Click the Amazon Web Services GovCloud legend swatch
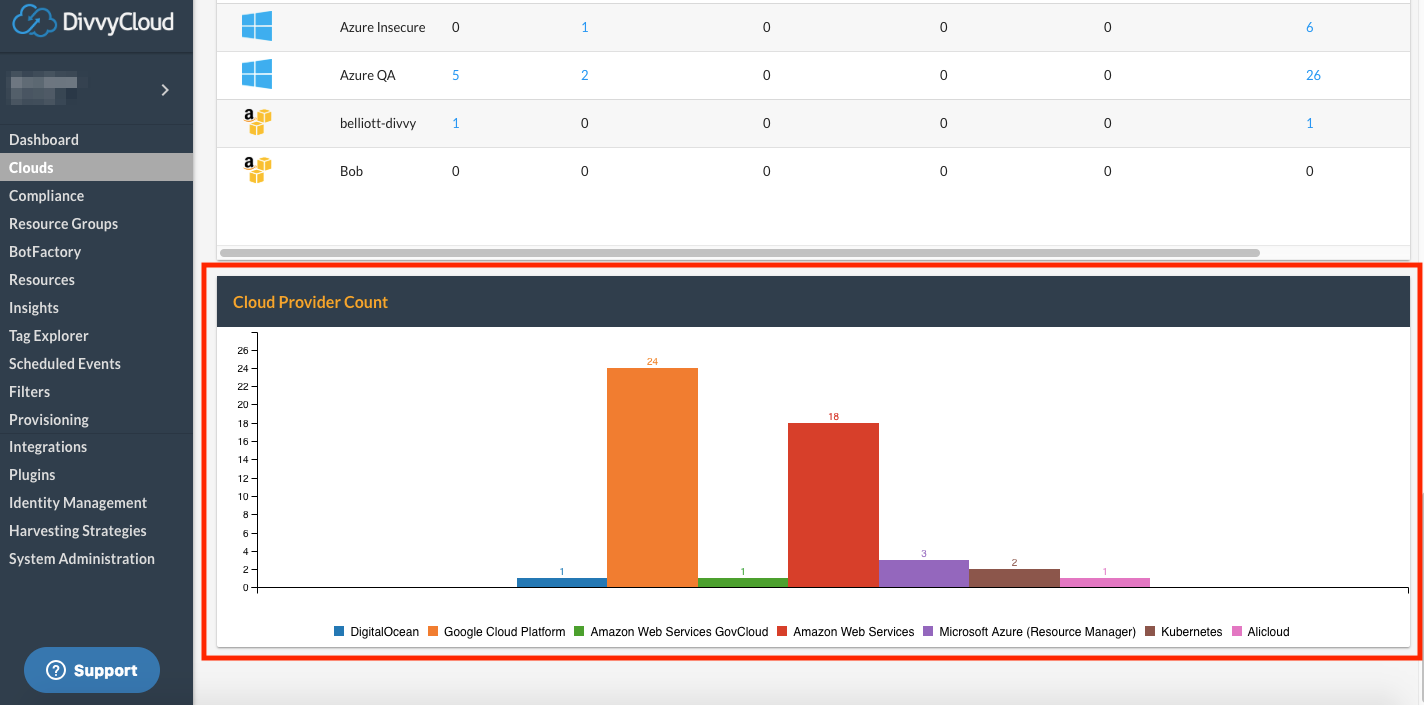This screenshot has width=1424, height=705. [x=580, y=632]
